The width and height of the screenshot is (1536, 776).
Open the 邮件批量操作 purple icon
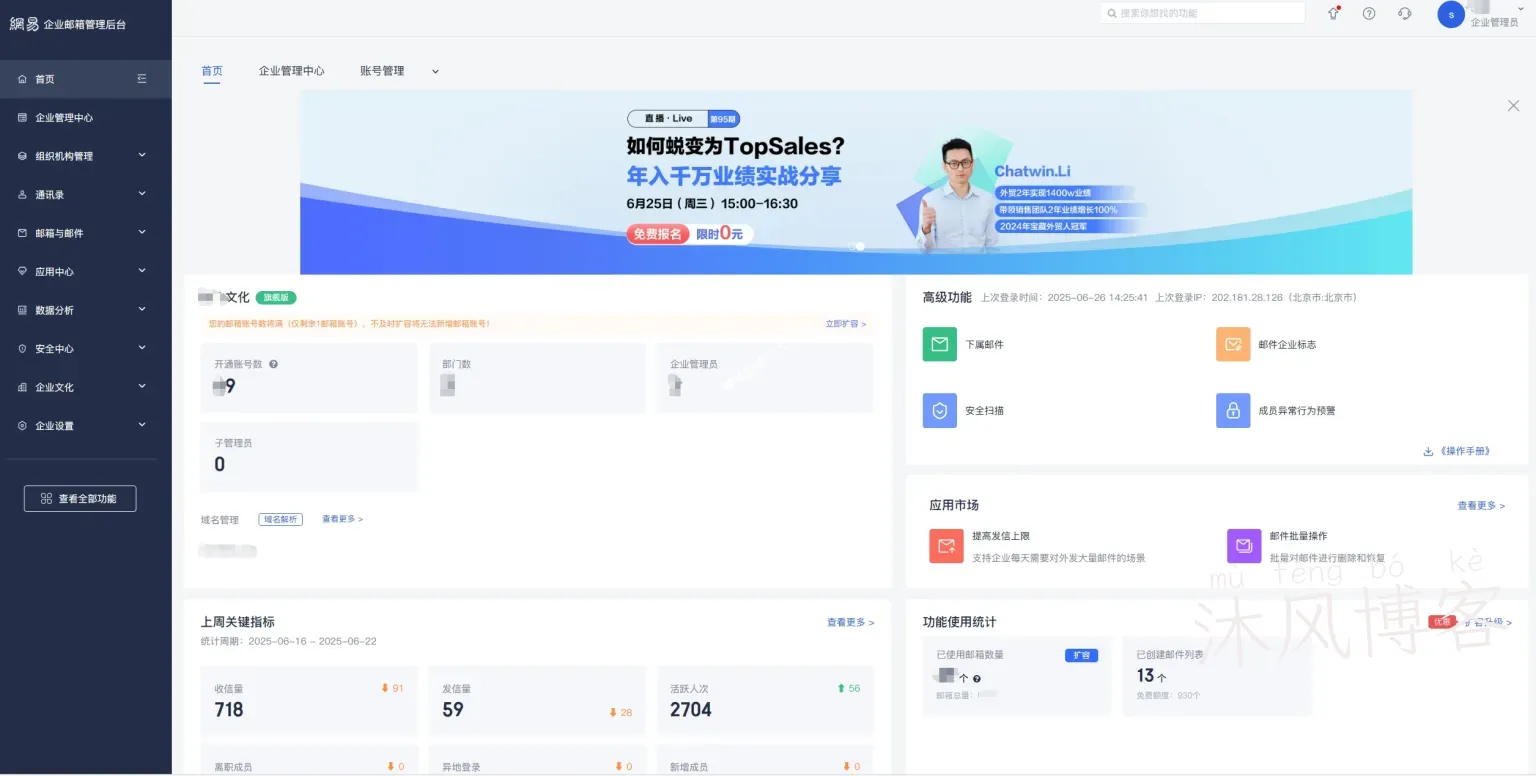tap(1244, 546)
